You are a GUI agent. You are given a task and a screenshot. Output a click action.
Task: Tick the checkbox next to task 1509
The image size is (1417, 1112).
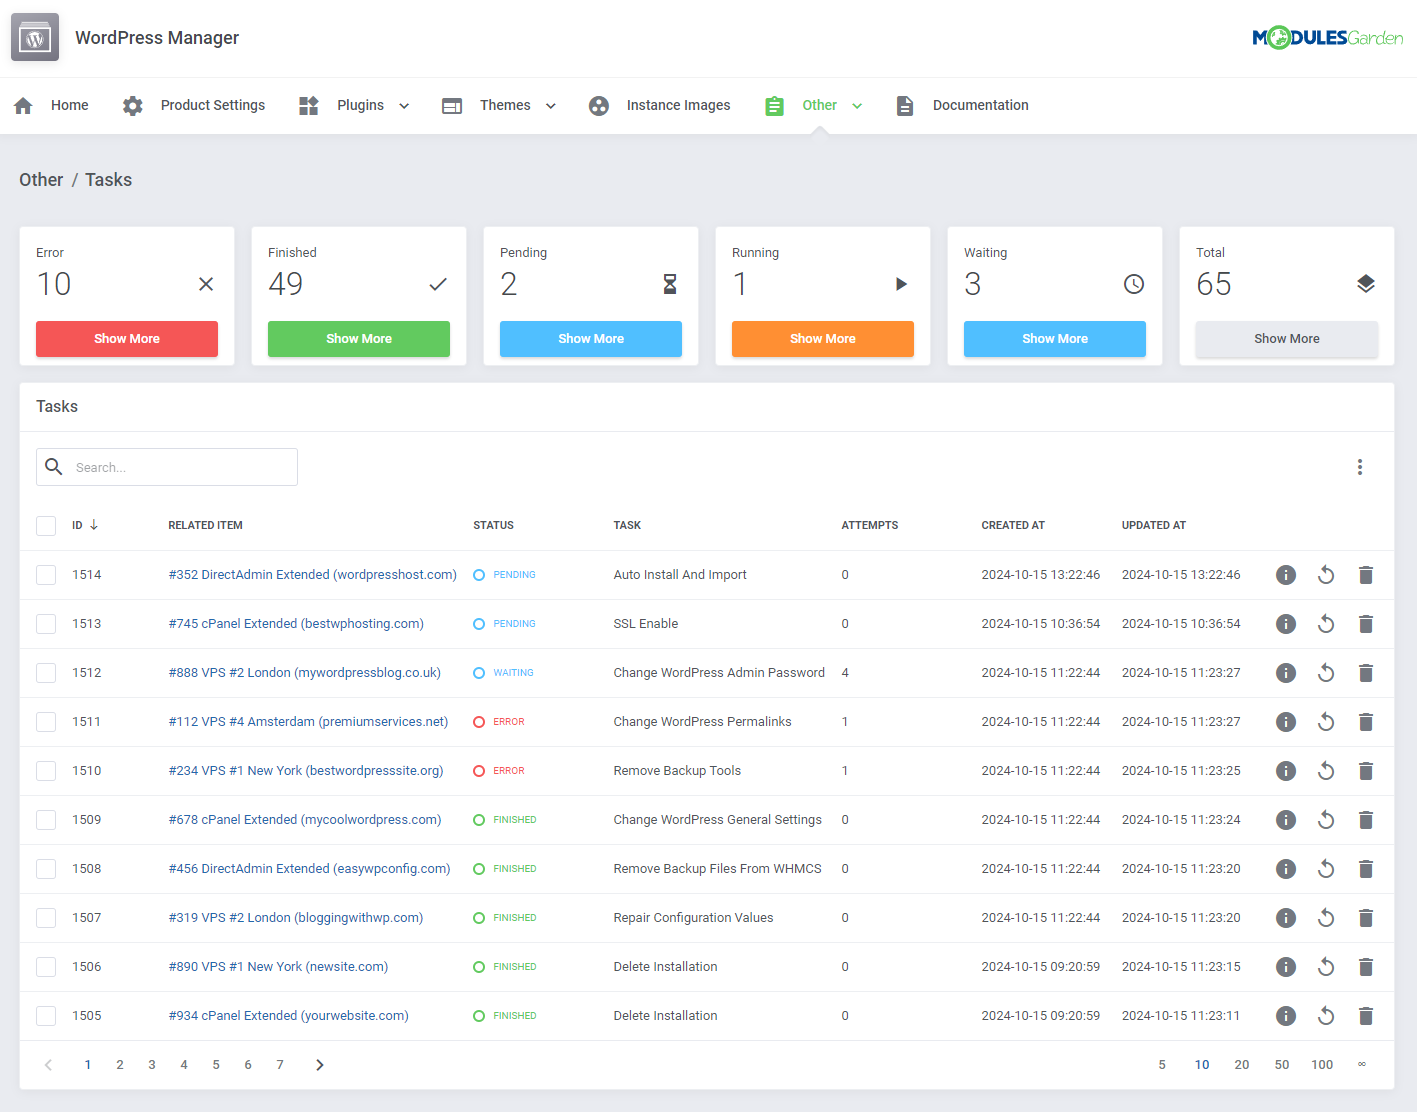[x=45, y=819]
